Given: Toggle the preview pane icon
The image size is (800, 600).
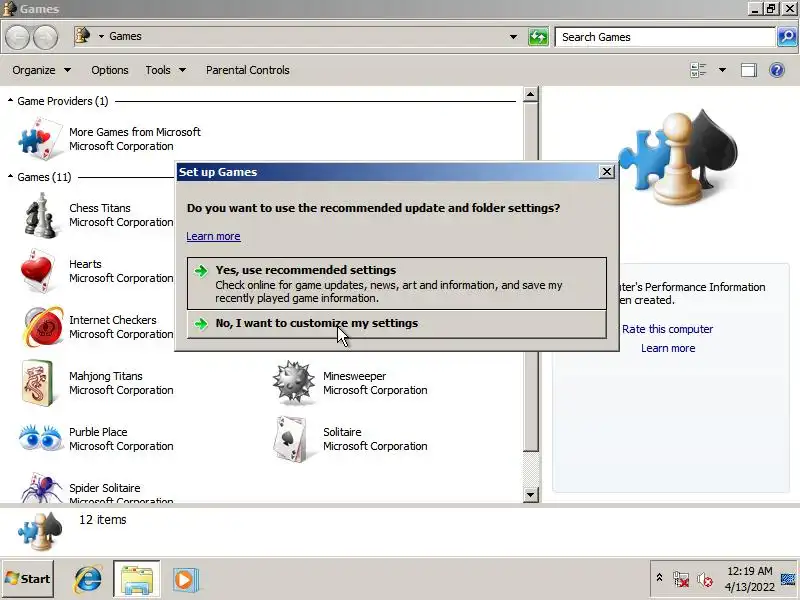Looking at the screenshot, I should (x=748, y=70).
